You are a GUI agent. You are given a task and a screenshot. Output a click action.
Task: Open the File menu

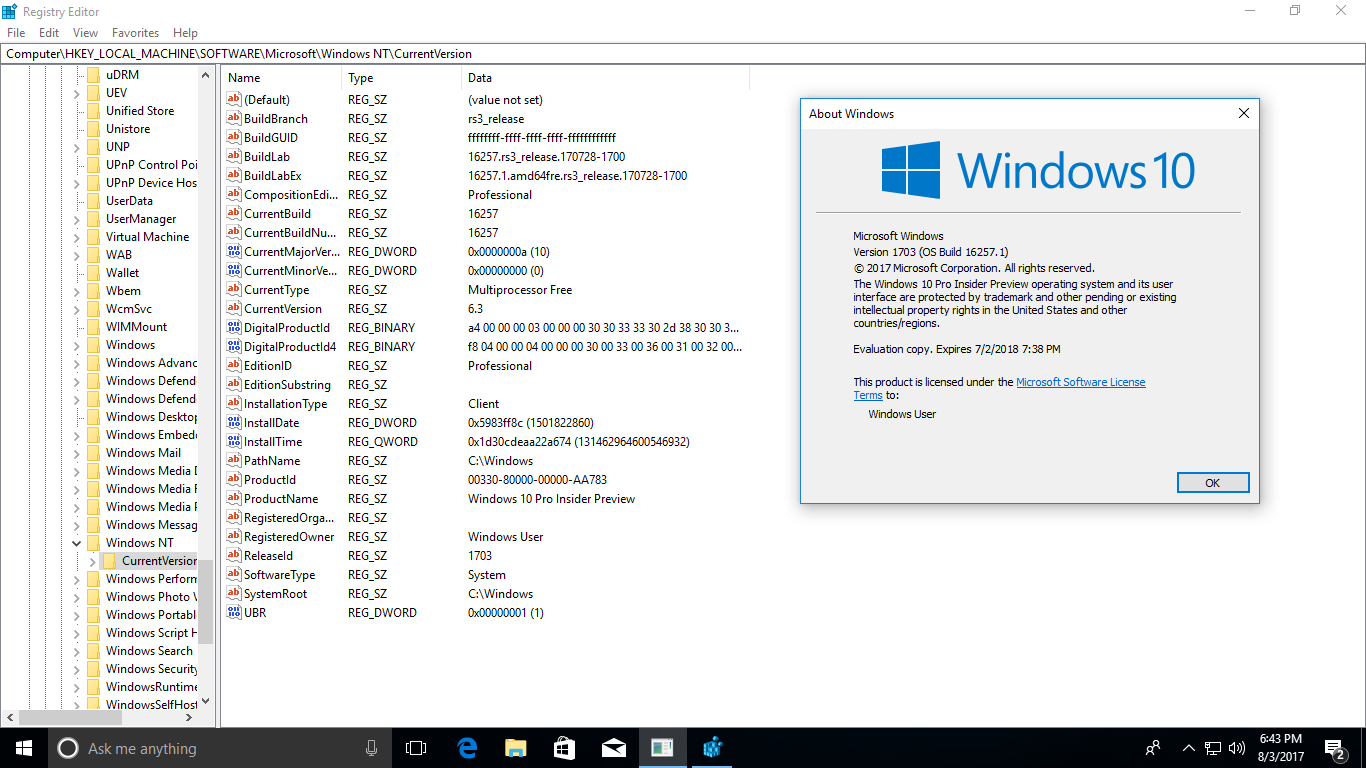pyautogui.click(x=16, y=33)
